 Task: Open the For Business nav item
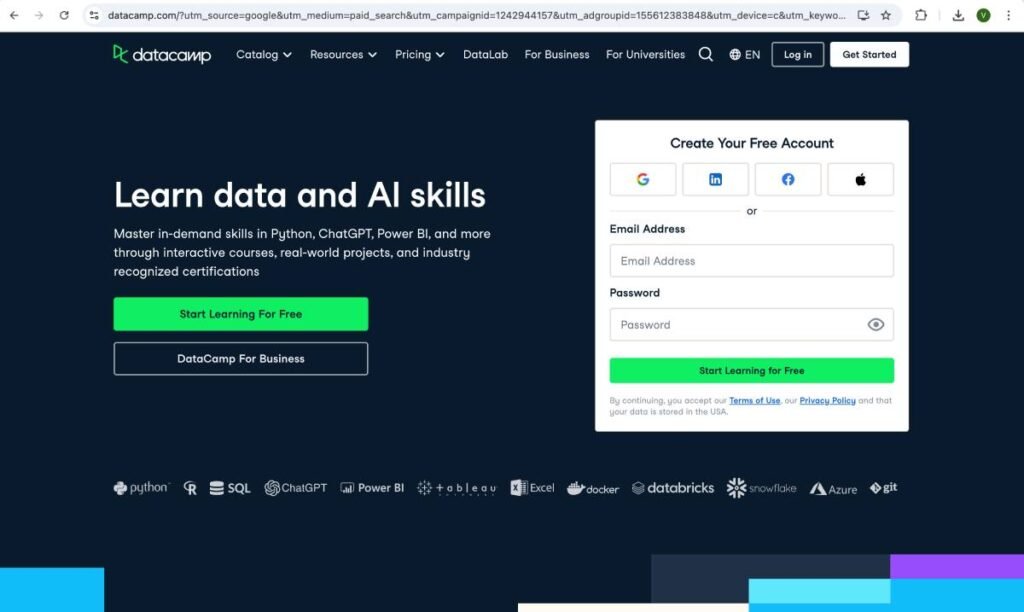coord(557,54)
